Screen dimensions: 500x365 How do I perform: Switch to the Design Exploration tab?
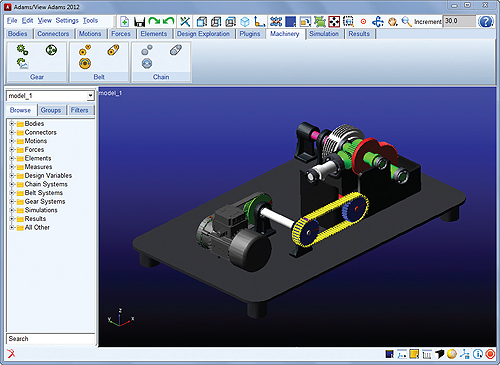point(203,34)
